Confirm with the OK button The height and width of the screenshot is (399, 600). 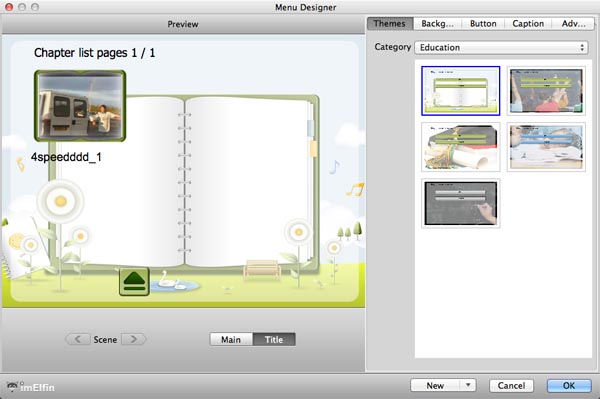(569, 386)
